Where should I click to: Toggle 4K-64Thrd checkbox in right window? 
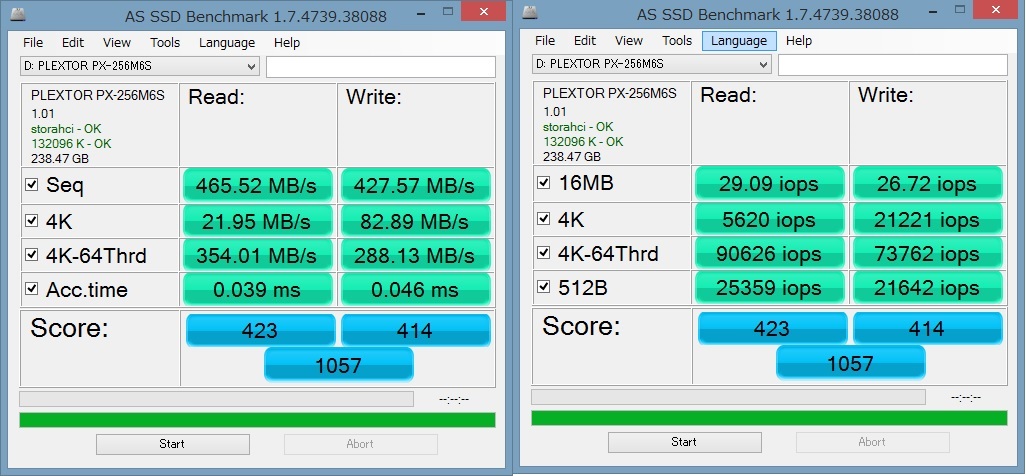(x=543, y=253)
